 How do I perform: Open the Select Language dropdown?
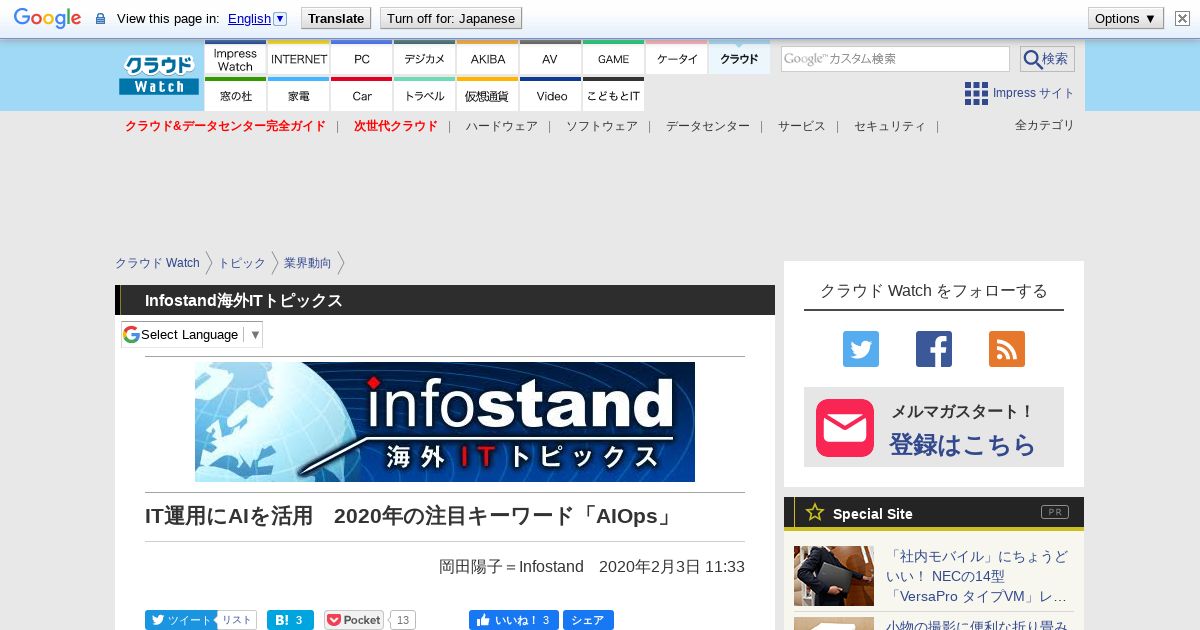click(192, 334)
